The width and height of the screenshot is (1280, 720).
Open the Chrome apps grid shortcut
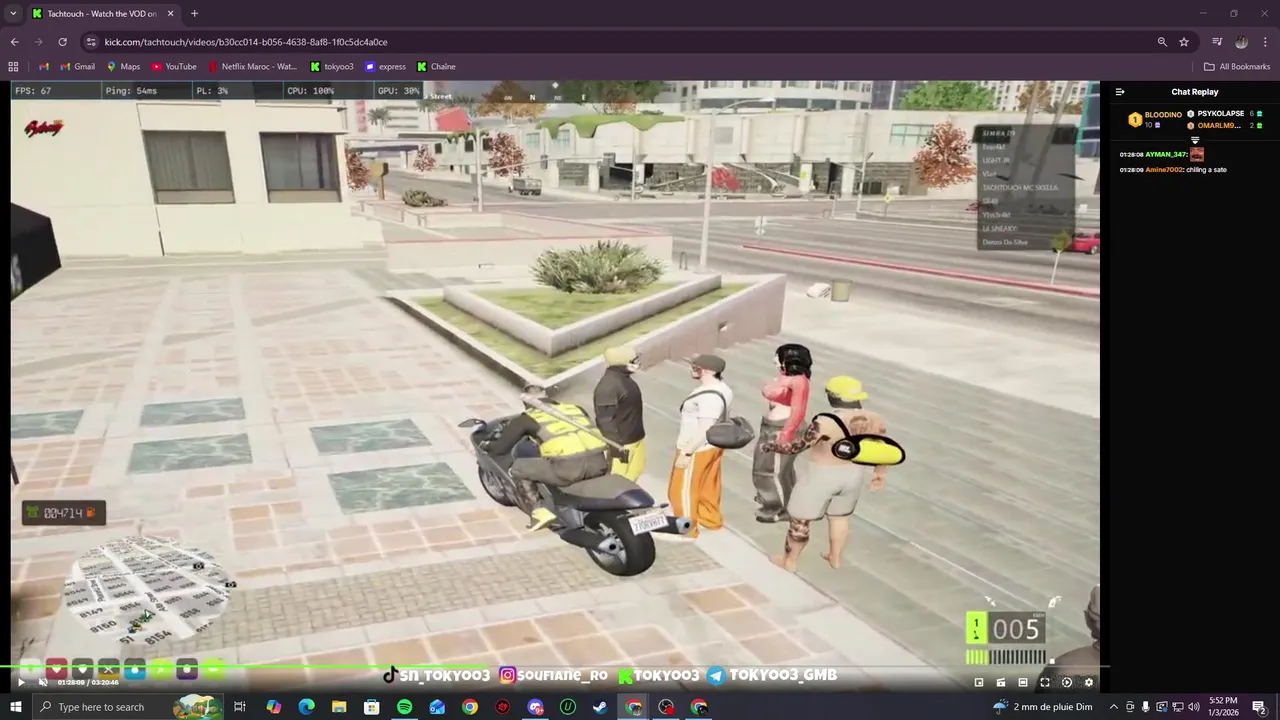tap(13, 67)
